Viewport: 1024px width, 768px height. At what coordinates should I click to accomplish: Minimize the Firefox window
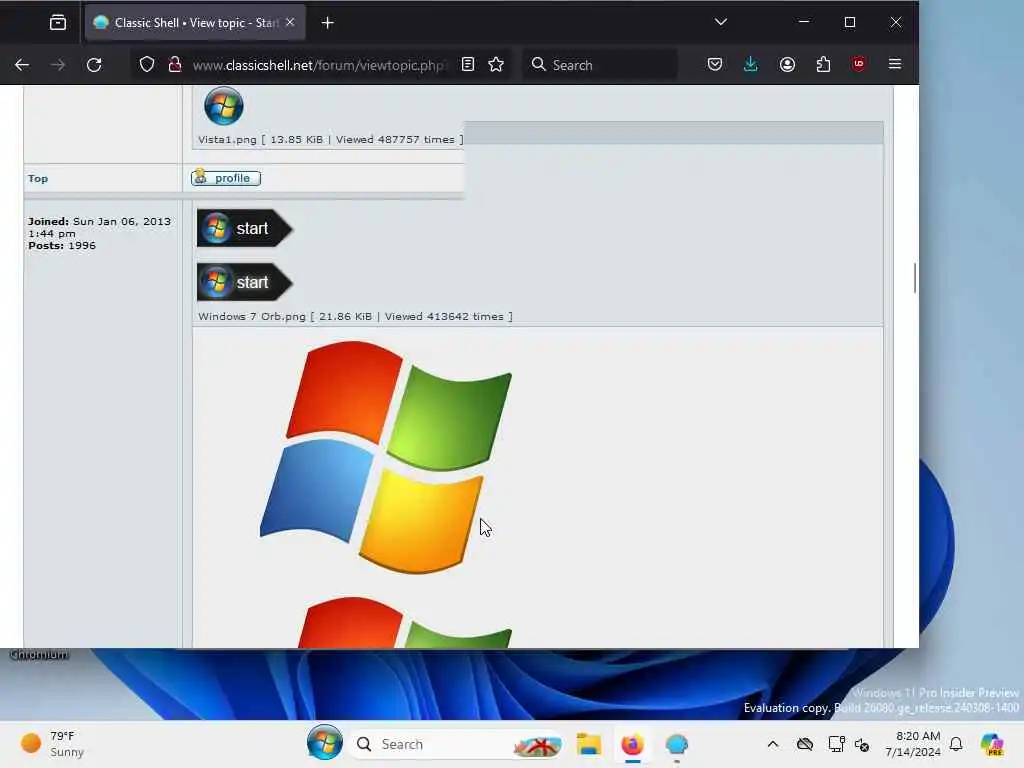(x=804, y=22)
